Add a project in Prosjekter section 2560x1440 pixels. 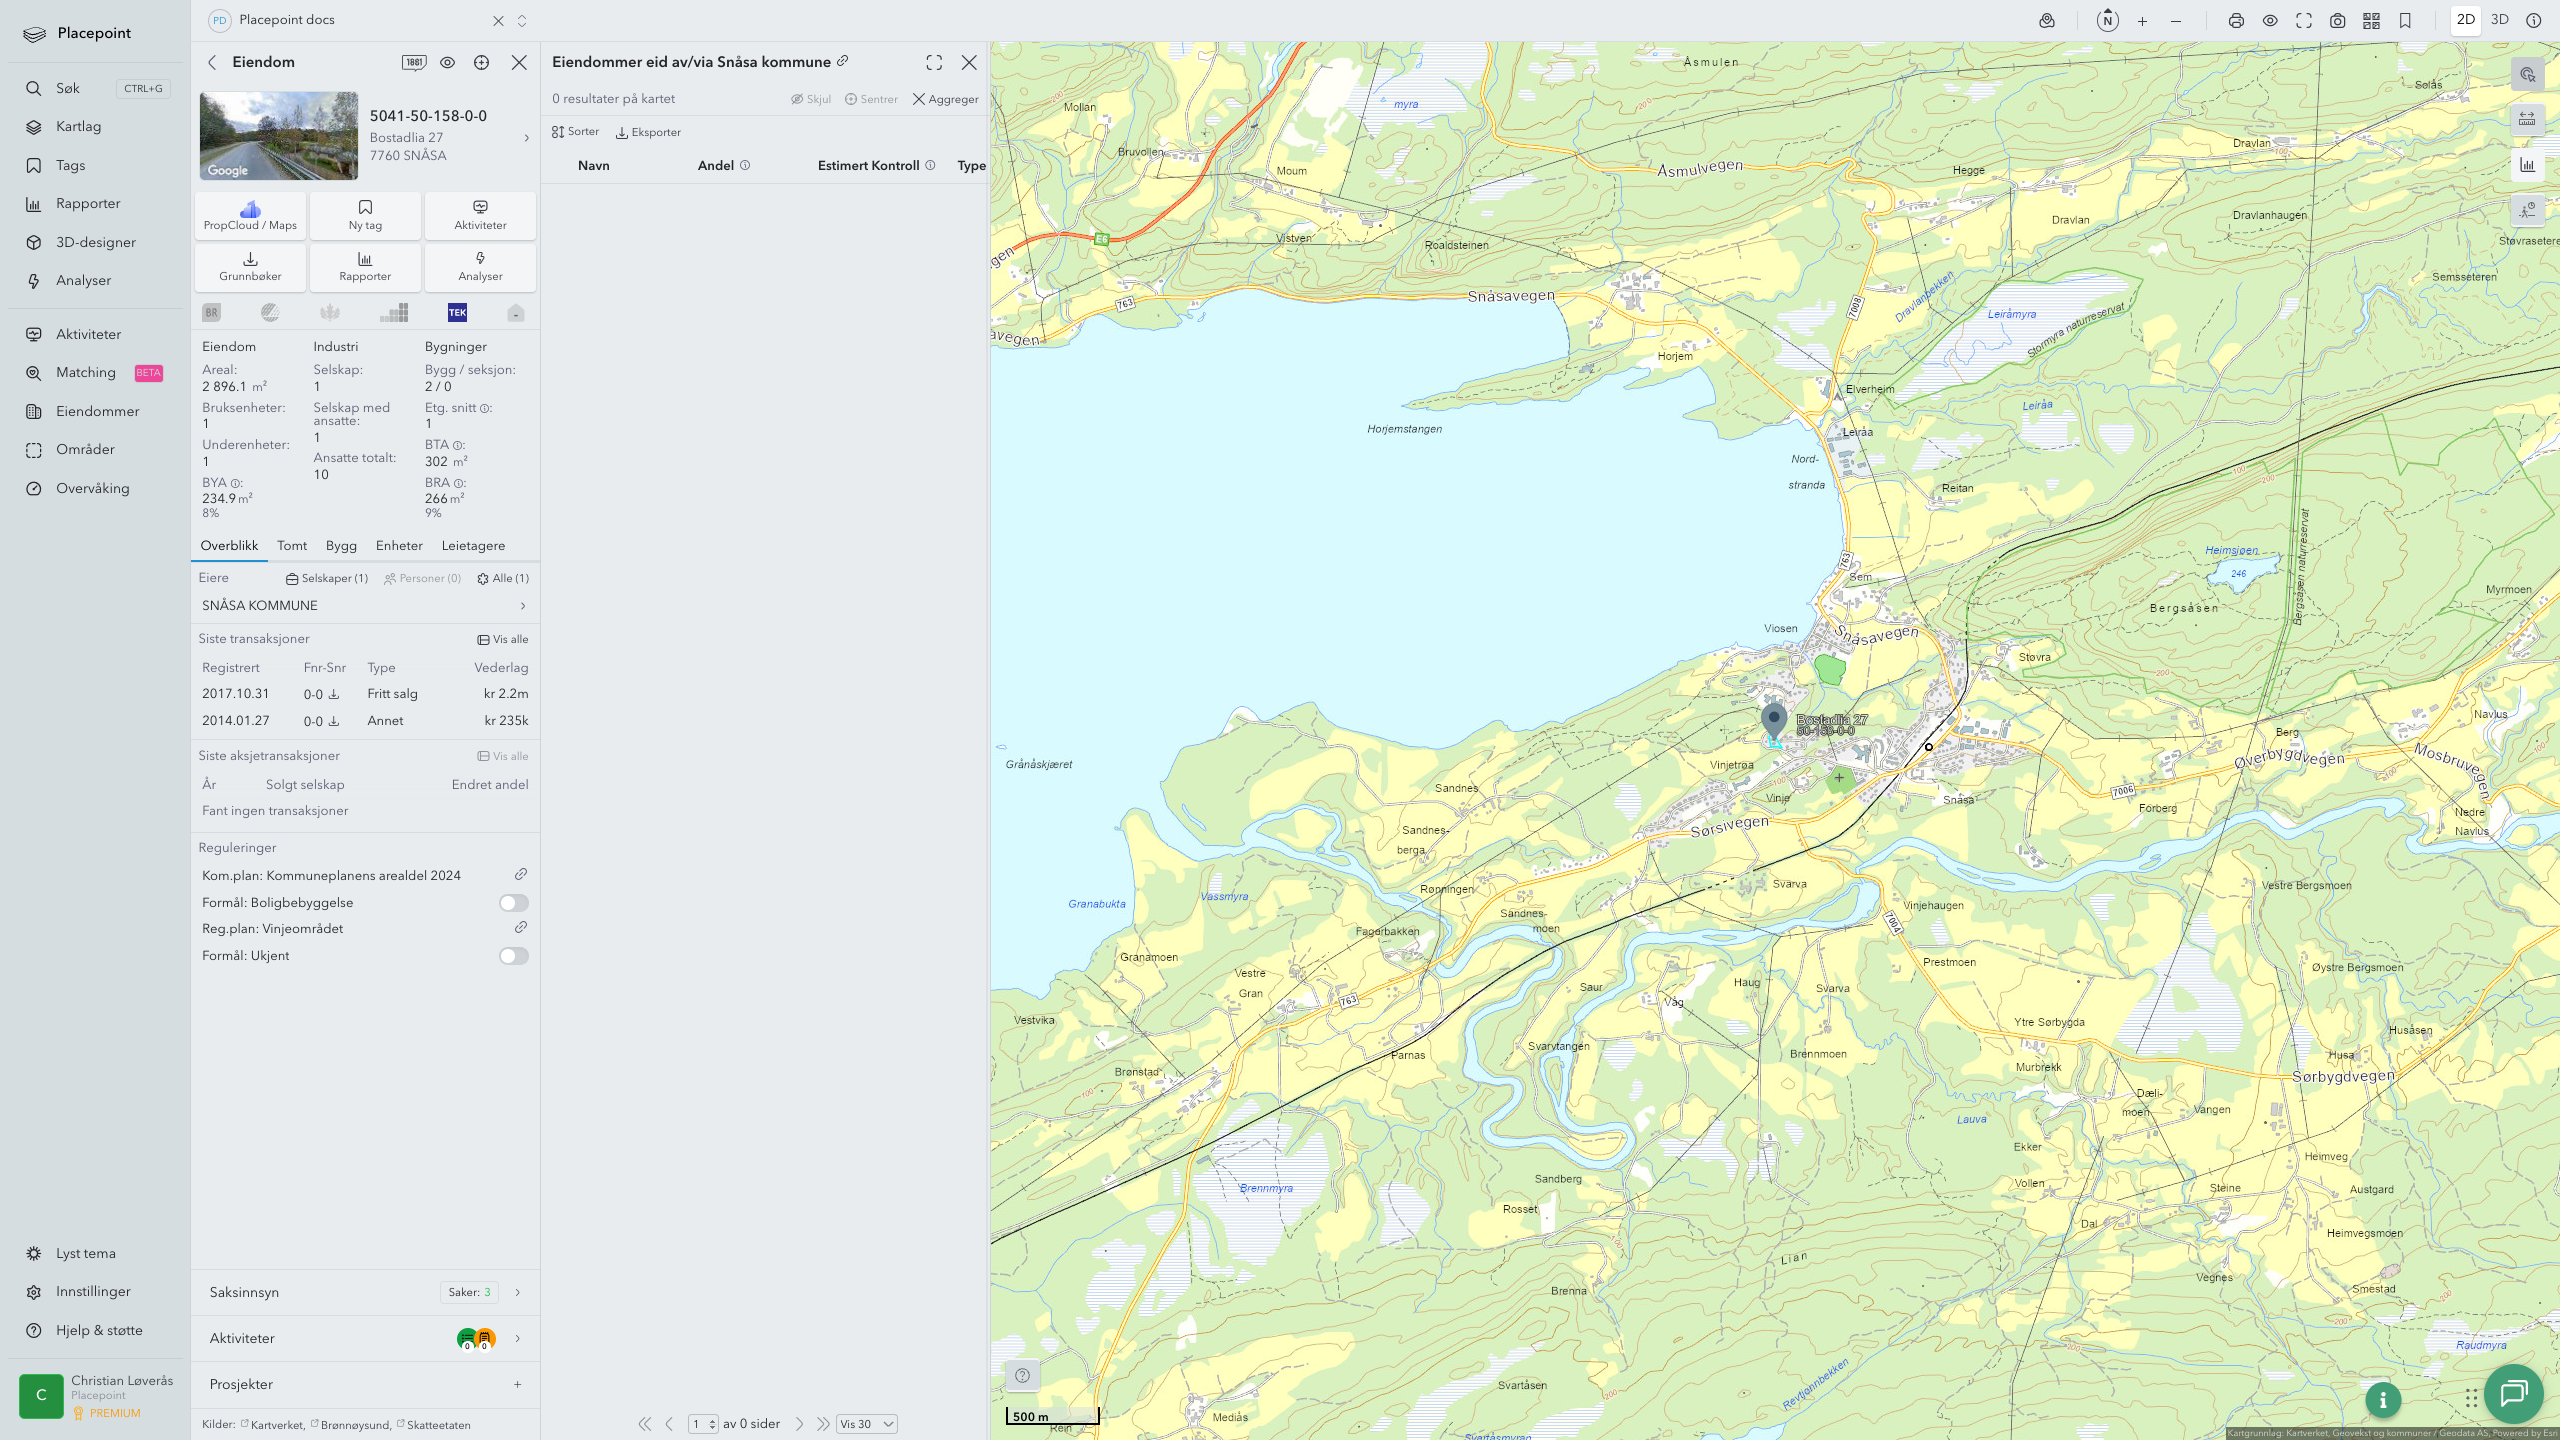click(x=517, y=1384)
